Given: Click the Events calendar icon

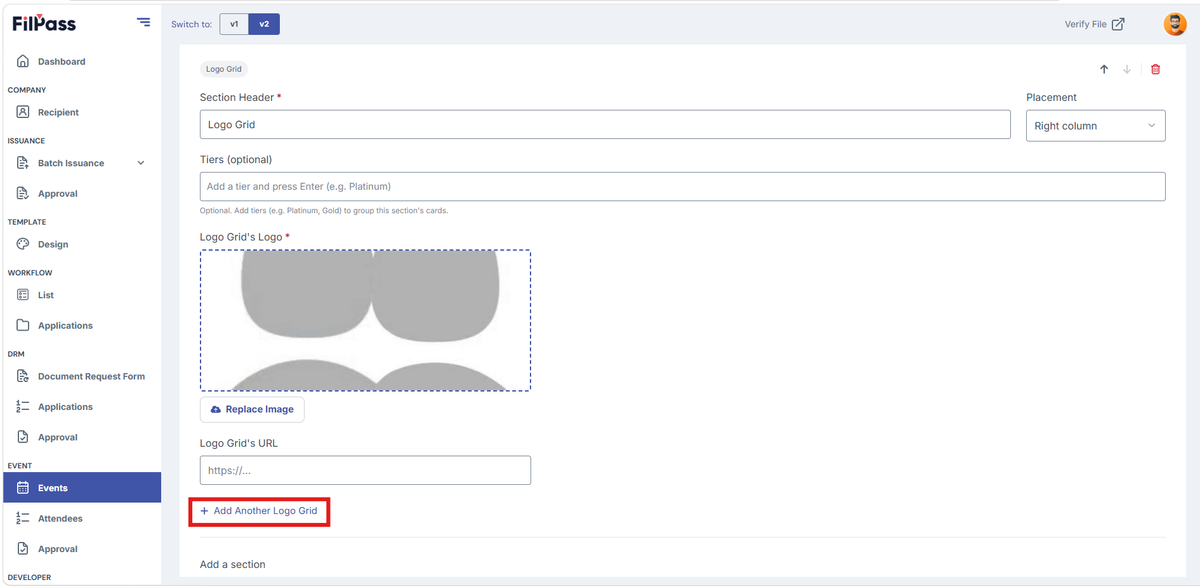Looking at the screenshot, I should (23, 488).
